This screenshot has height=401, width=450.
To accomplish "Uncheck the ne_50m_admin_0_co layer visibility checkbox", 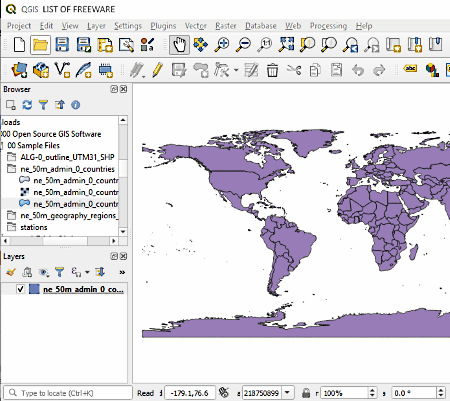I will [20, 289].
